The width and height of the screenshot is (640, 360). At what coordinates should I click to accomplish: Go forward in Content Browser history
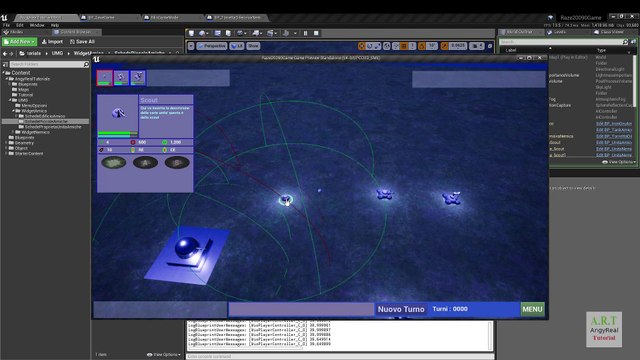coord(11,53)
